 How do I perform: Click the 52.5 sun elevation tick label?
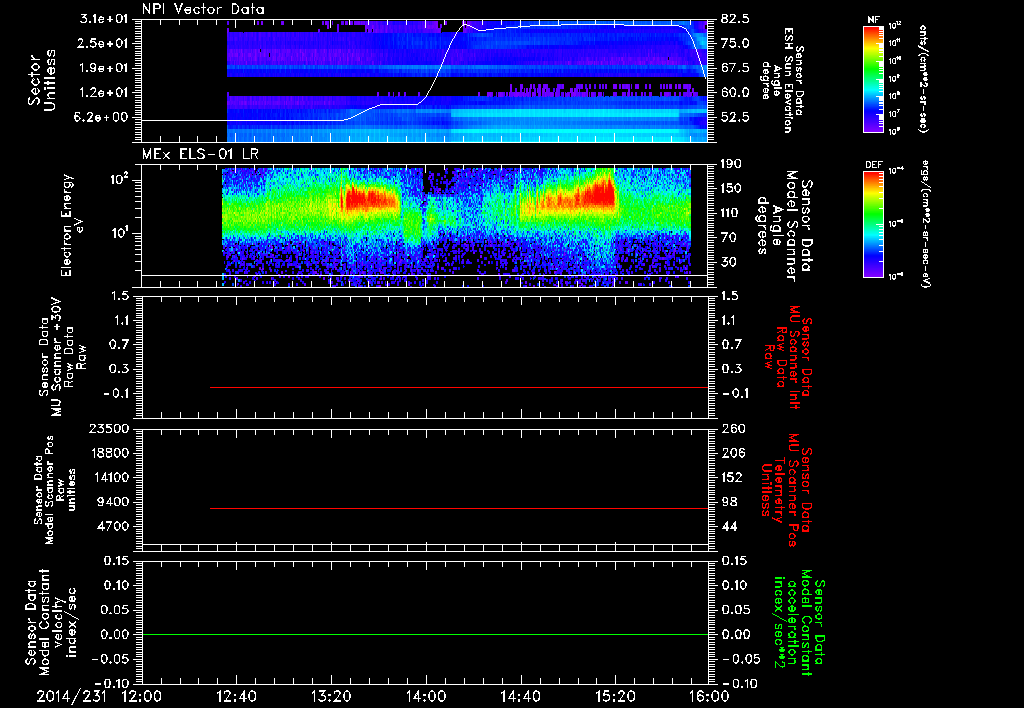tap(736, 118)
